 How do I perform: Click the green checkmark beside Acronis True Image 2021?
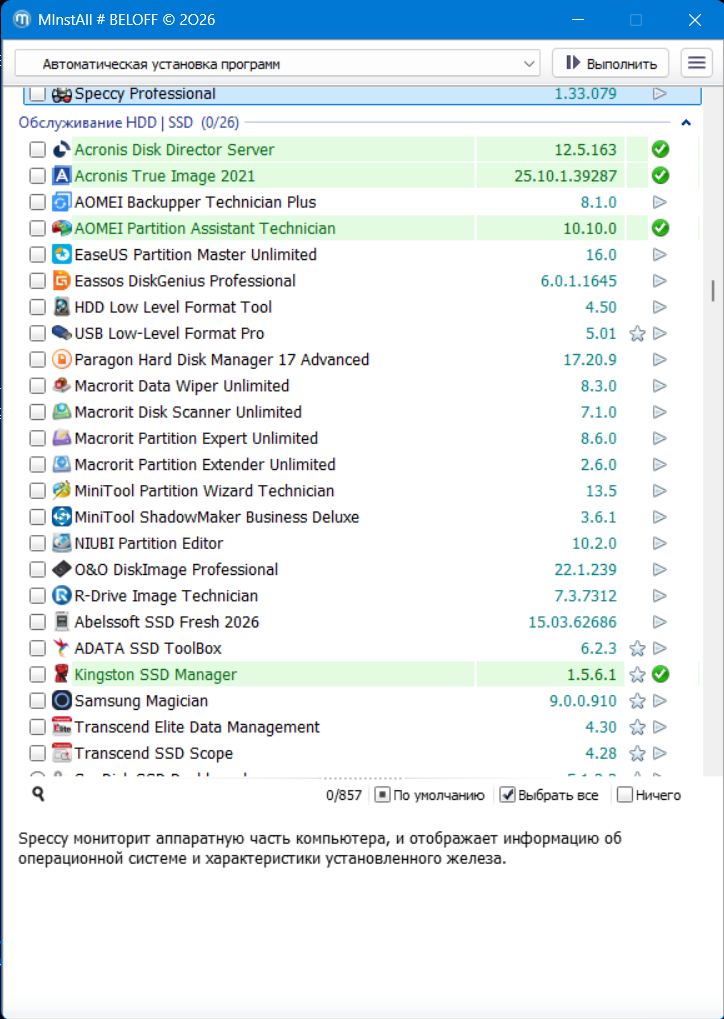coord(659,176)
